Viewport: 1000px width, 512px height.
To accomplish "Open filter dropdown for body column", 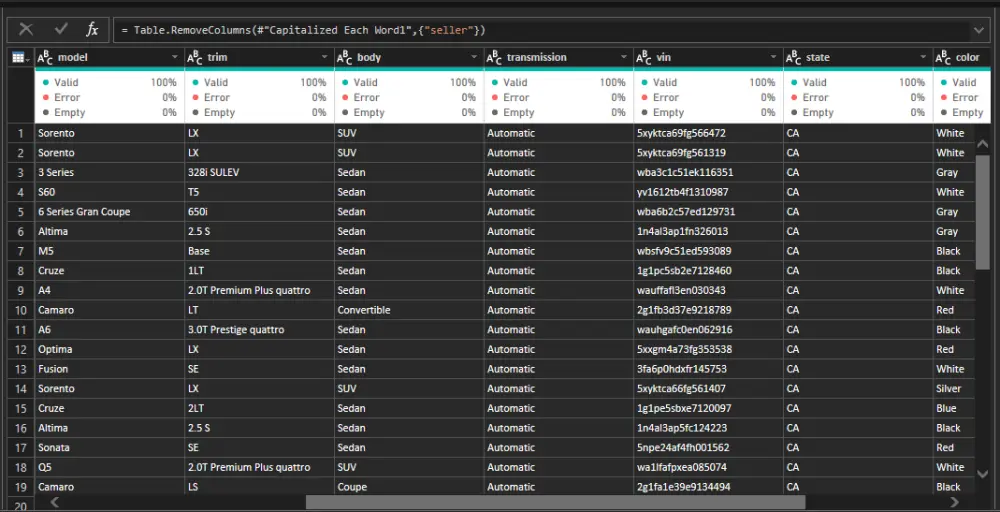I will [x=474, y=57].
